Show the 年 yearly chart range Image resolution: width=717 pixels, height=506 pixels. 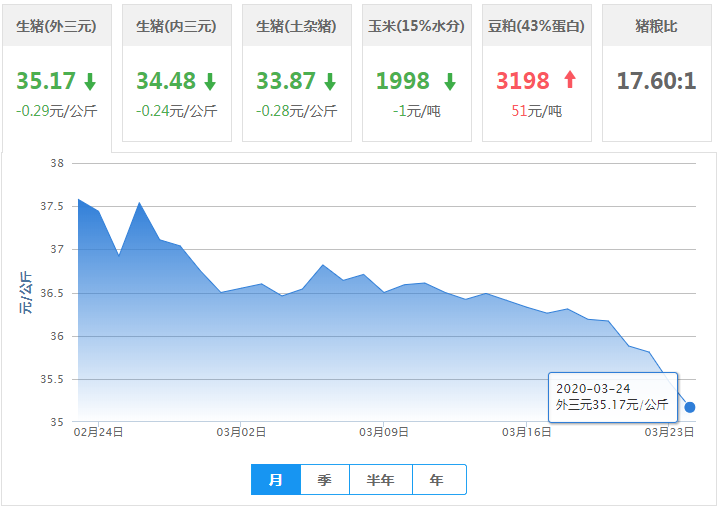[x=437, y=480]
